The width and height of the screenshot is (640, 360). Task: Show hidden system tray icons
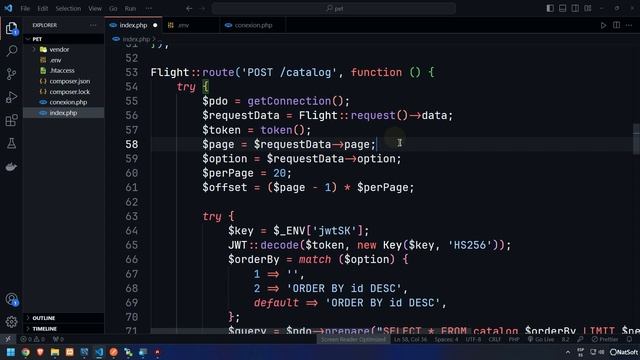[x=568, y=352]
